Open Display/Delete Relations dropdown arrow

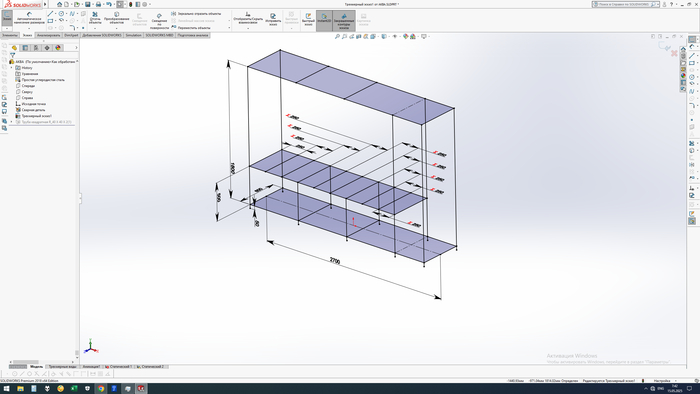248,28
